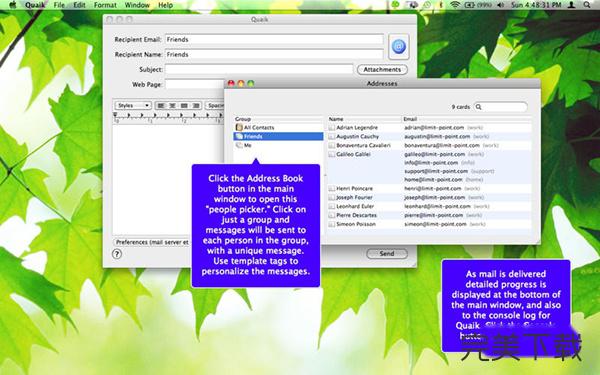Open the Window menu
The height and width of the screenshot is (375, 600).
point(137,5)
